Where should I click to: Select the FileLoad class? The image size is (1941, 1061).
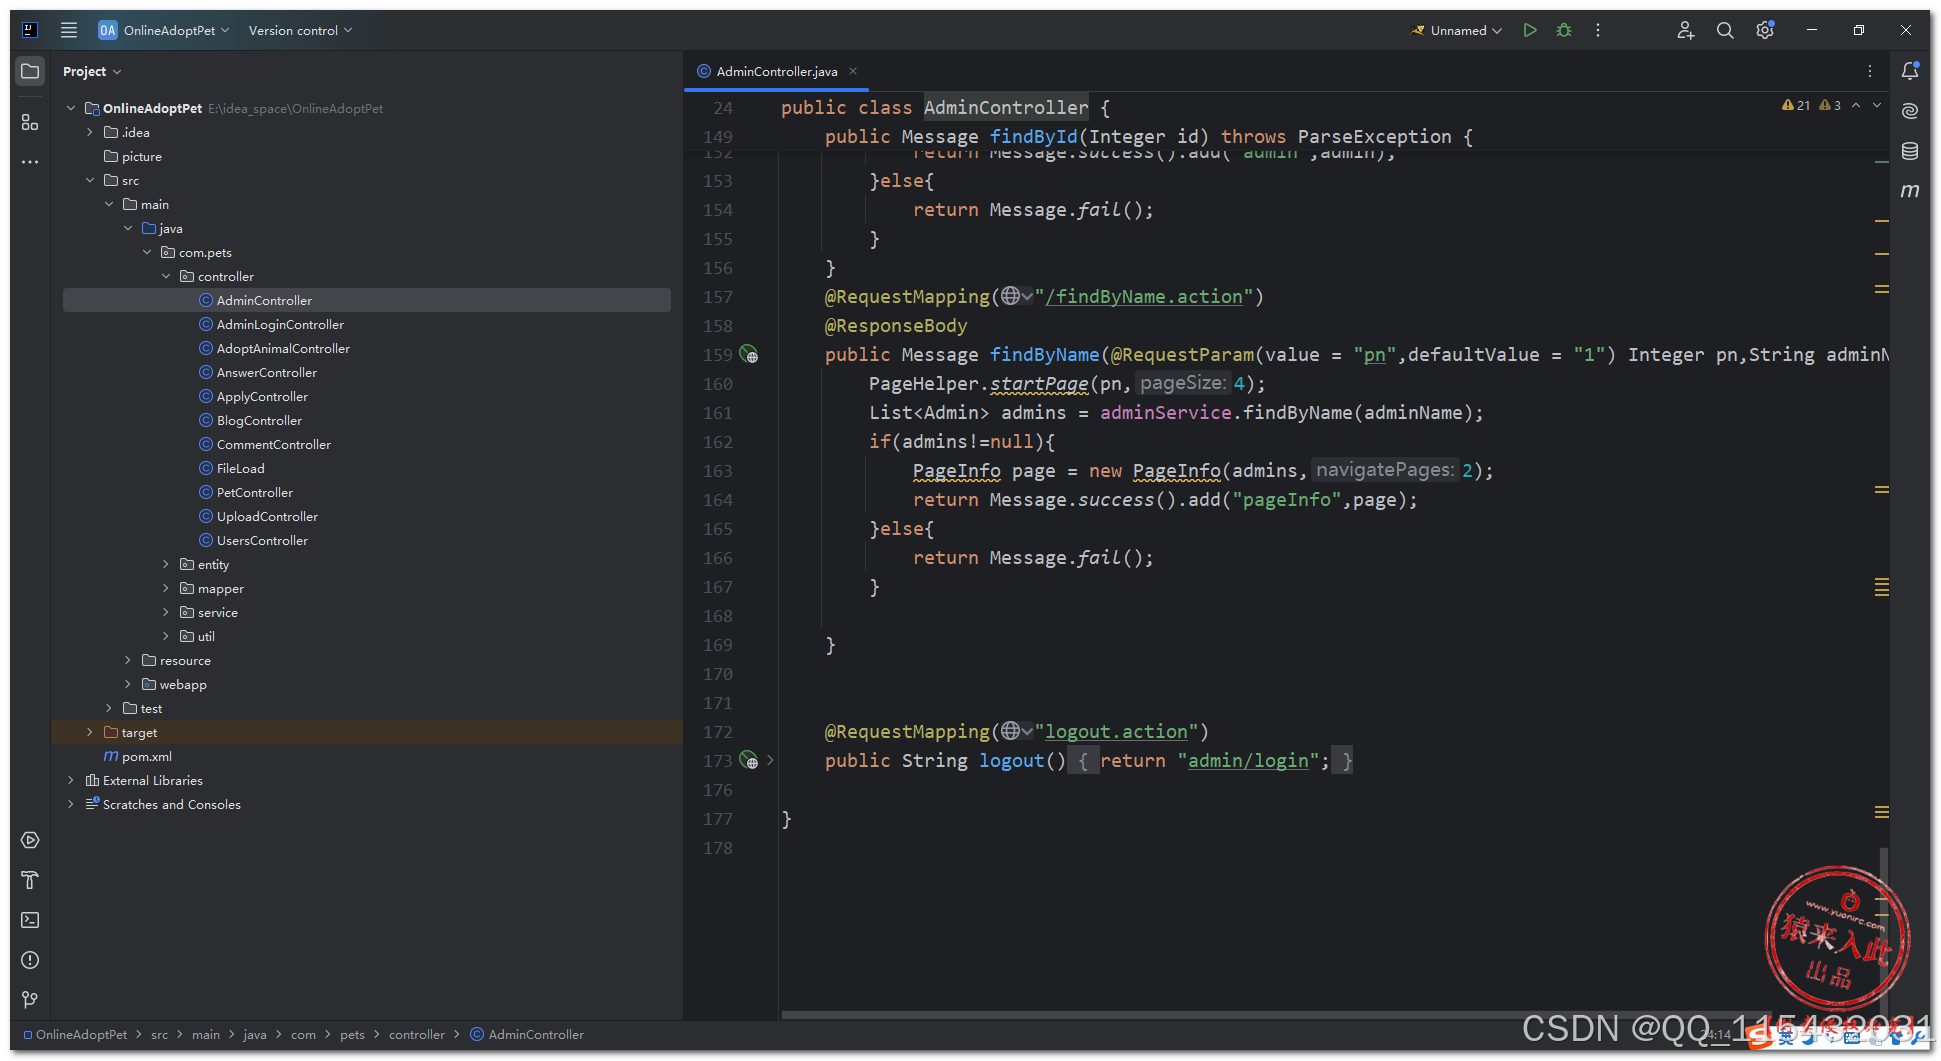coord(240,468)
